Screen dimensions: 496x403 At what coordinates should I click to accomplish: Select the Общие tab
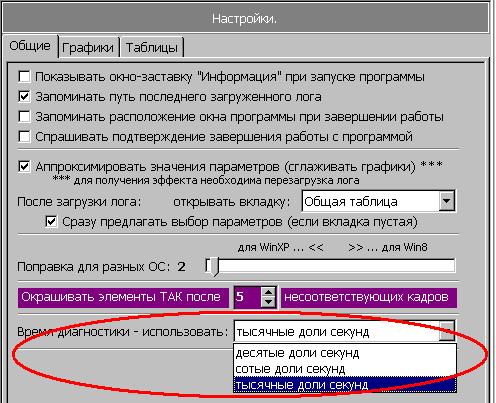(x=30, y=46)
